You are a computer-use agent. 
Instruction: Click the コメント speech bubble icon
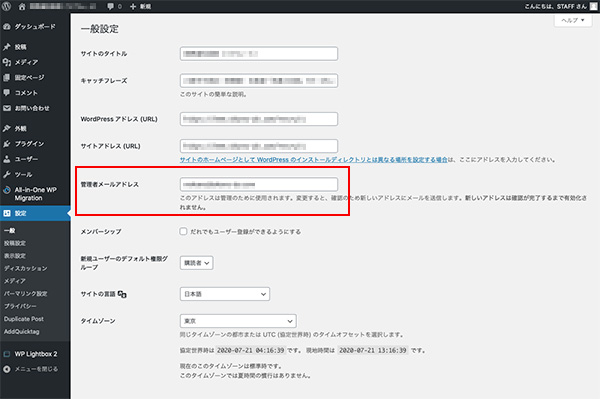(x=7, y=93)
